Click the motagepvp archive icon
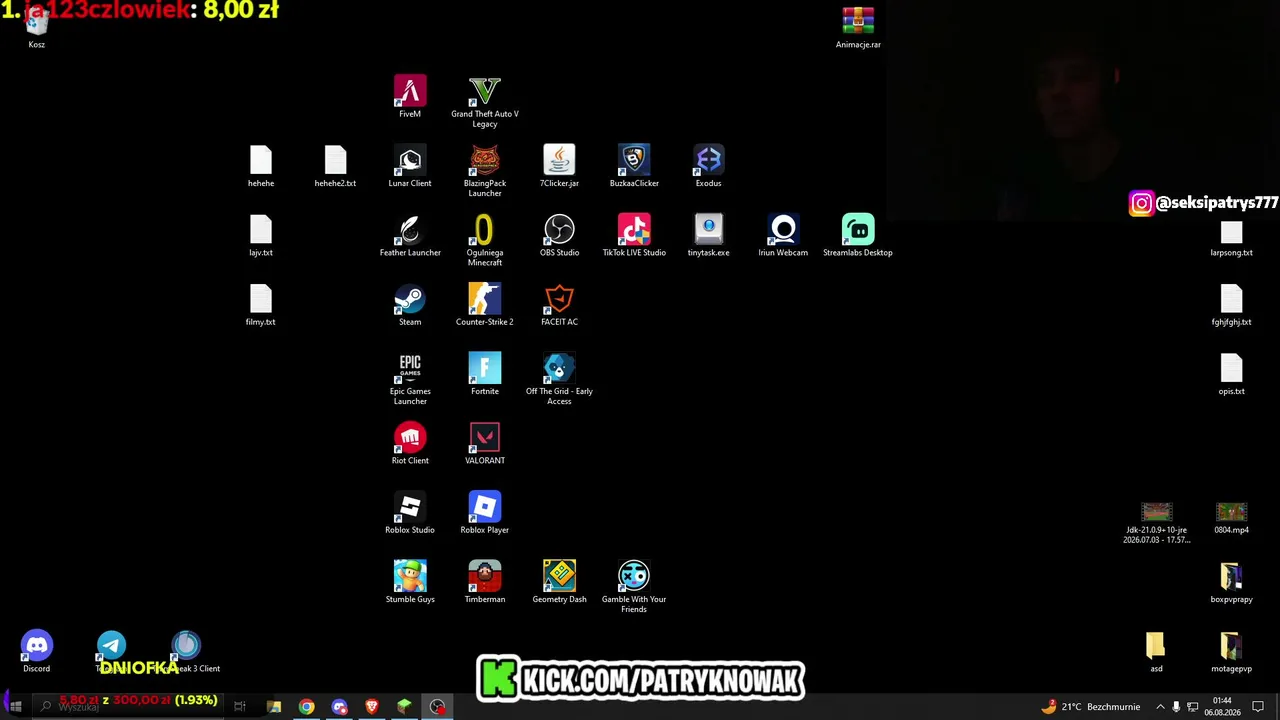Screen dimensions: 1280x720 pos(1231,651)
